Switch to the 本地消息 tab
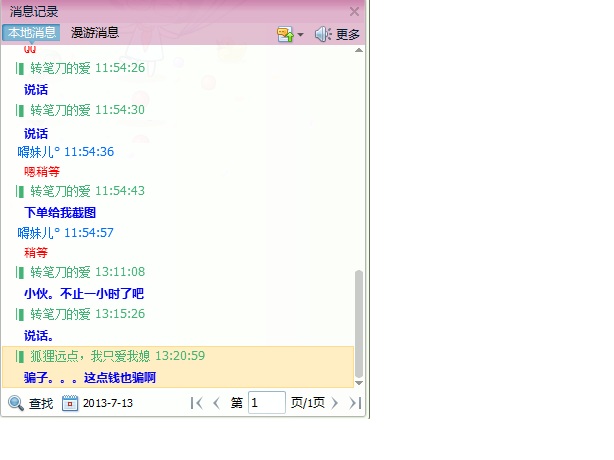Viewport: 614px width, 460px height. pos(31,33)
